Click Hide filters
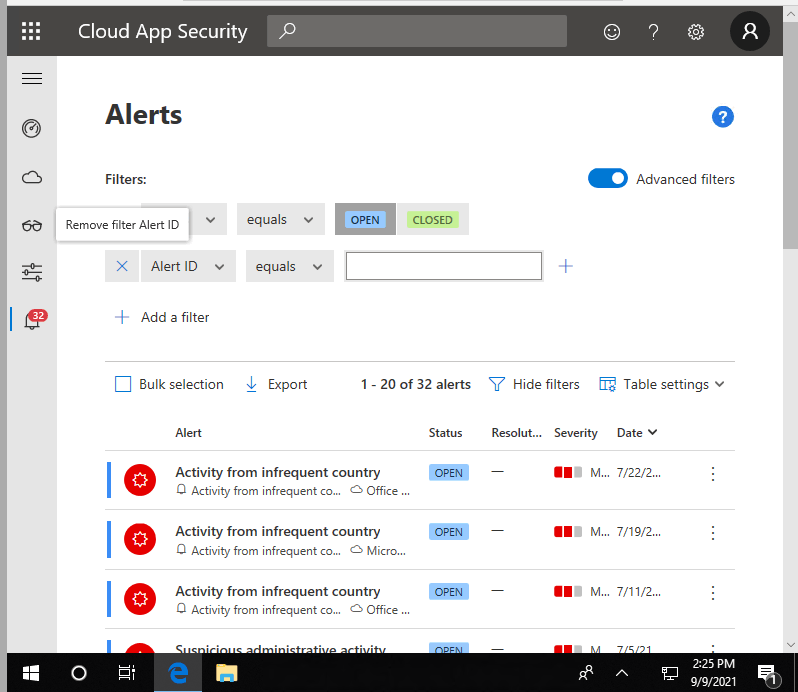798x692 pixels. (x=534, y=384)
